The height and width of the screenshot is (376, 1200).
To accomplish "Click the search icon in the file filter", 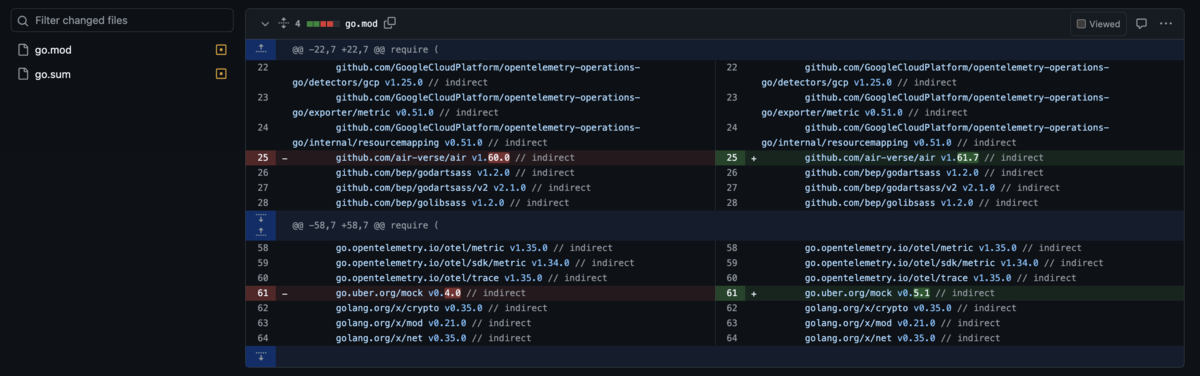I will pos(23,20).
